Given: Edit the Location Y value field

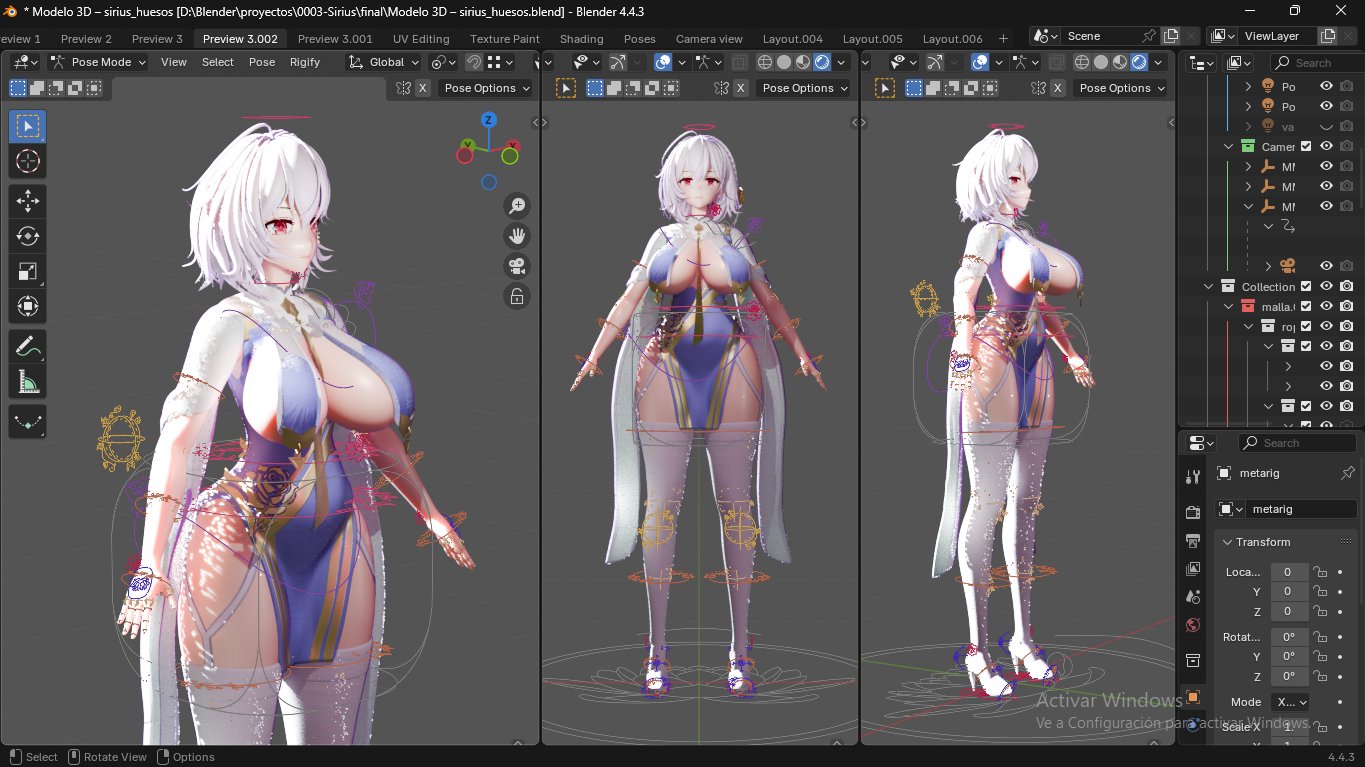Looking at the screenshot, I should (x=1289, y=592).
